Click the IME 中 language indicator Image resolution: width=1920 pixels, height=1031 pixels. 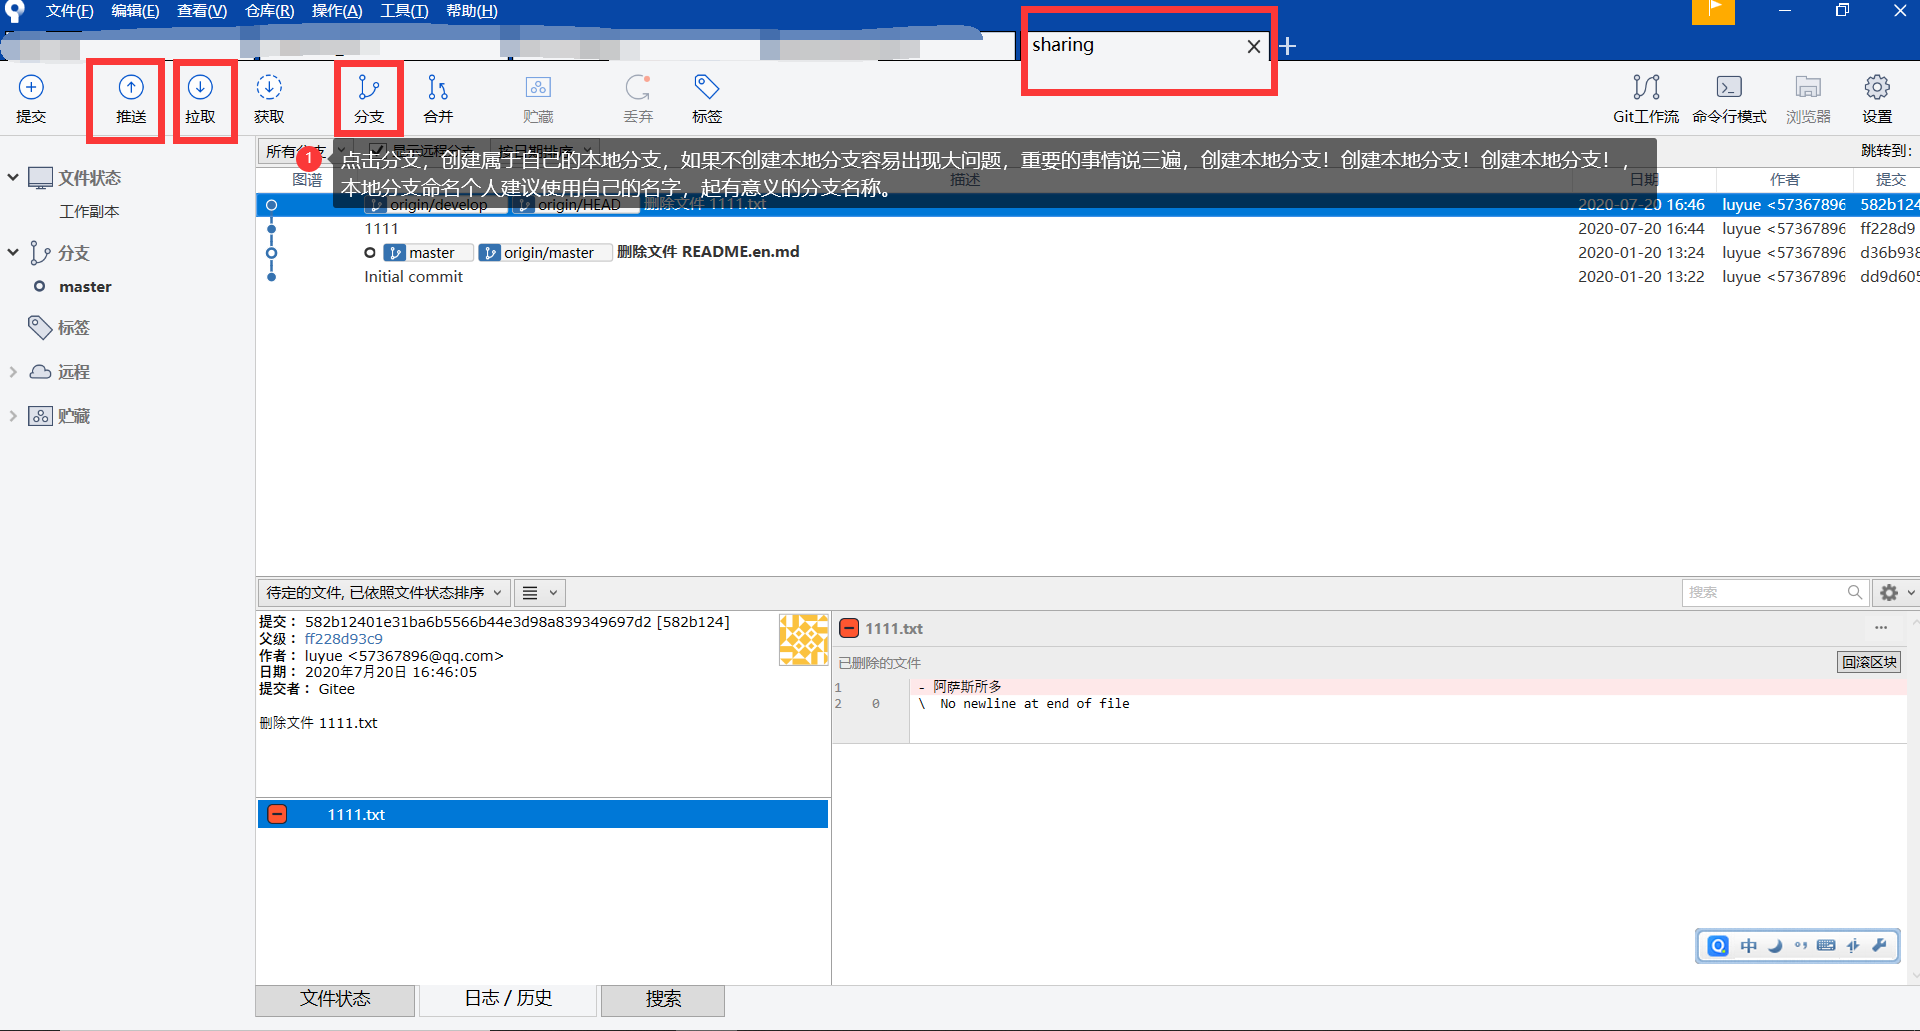coord(1748,946)
